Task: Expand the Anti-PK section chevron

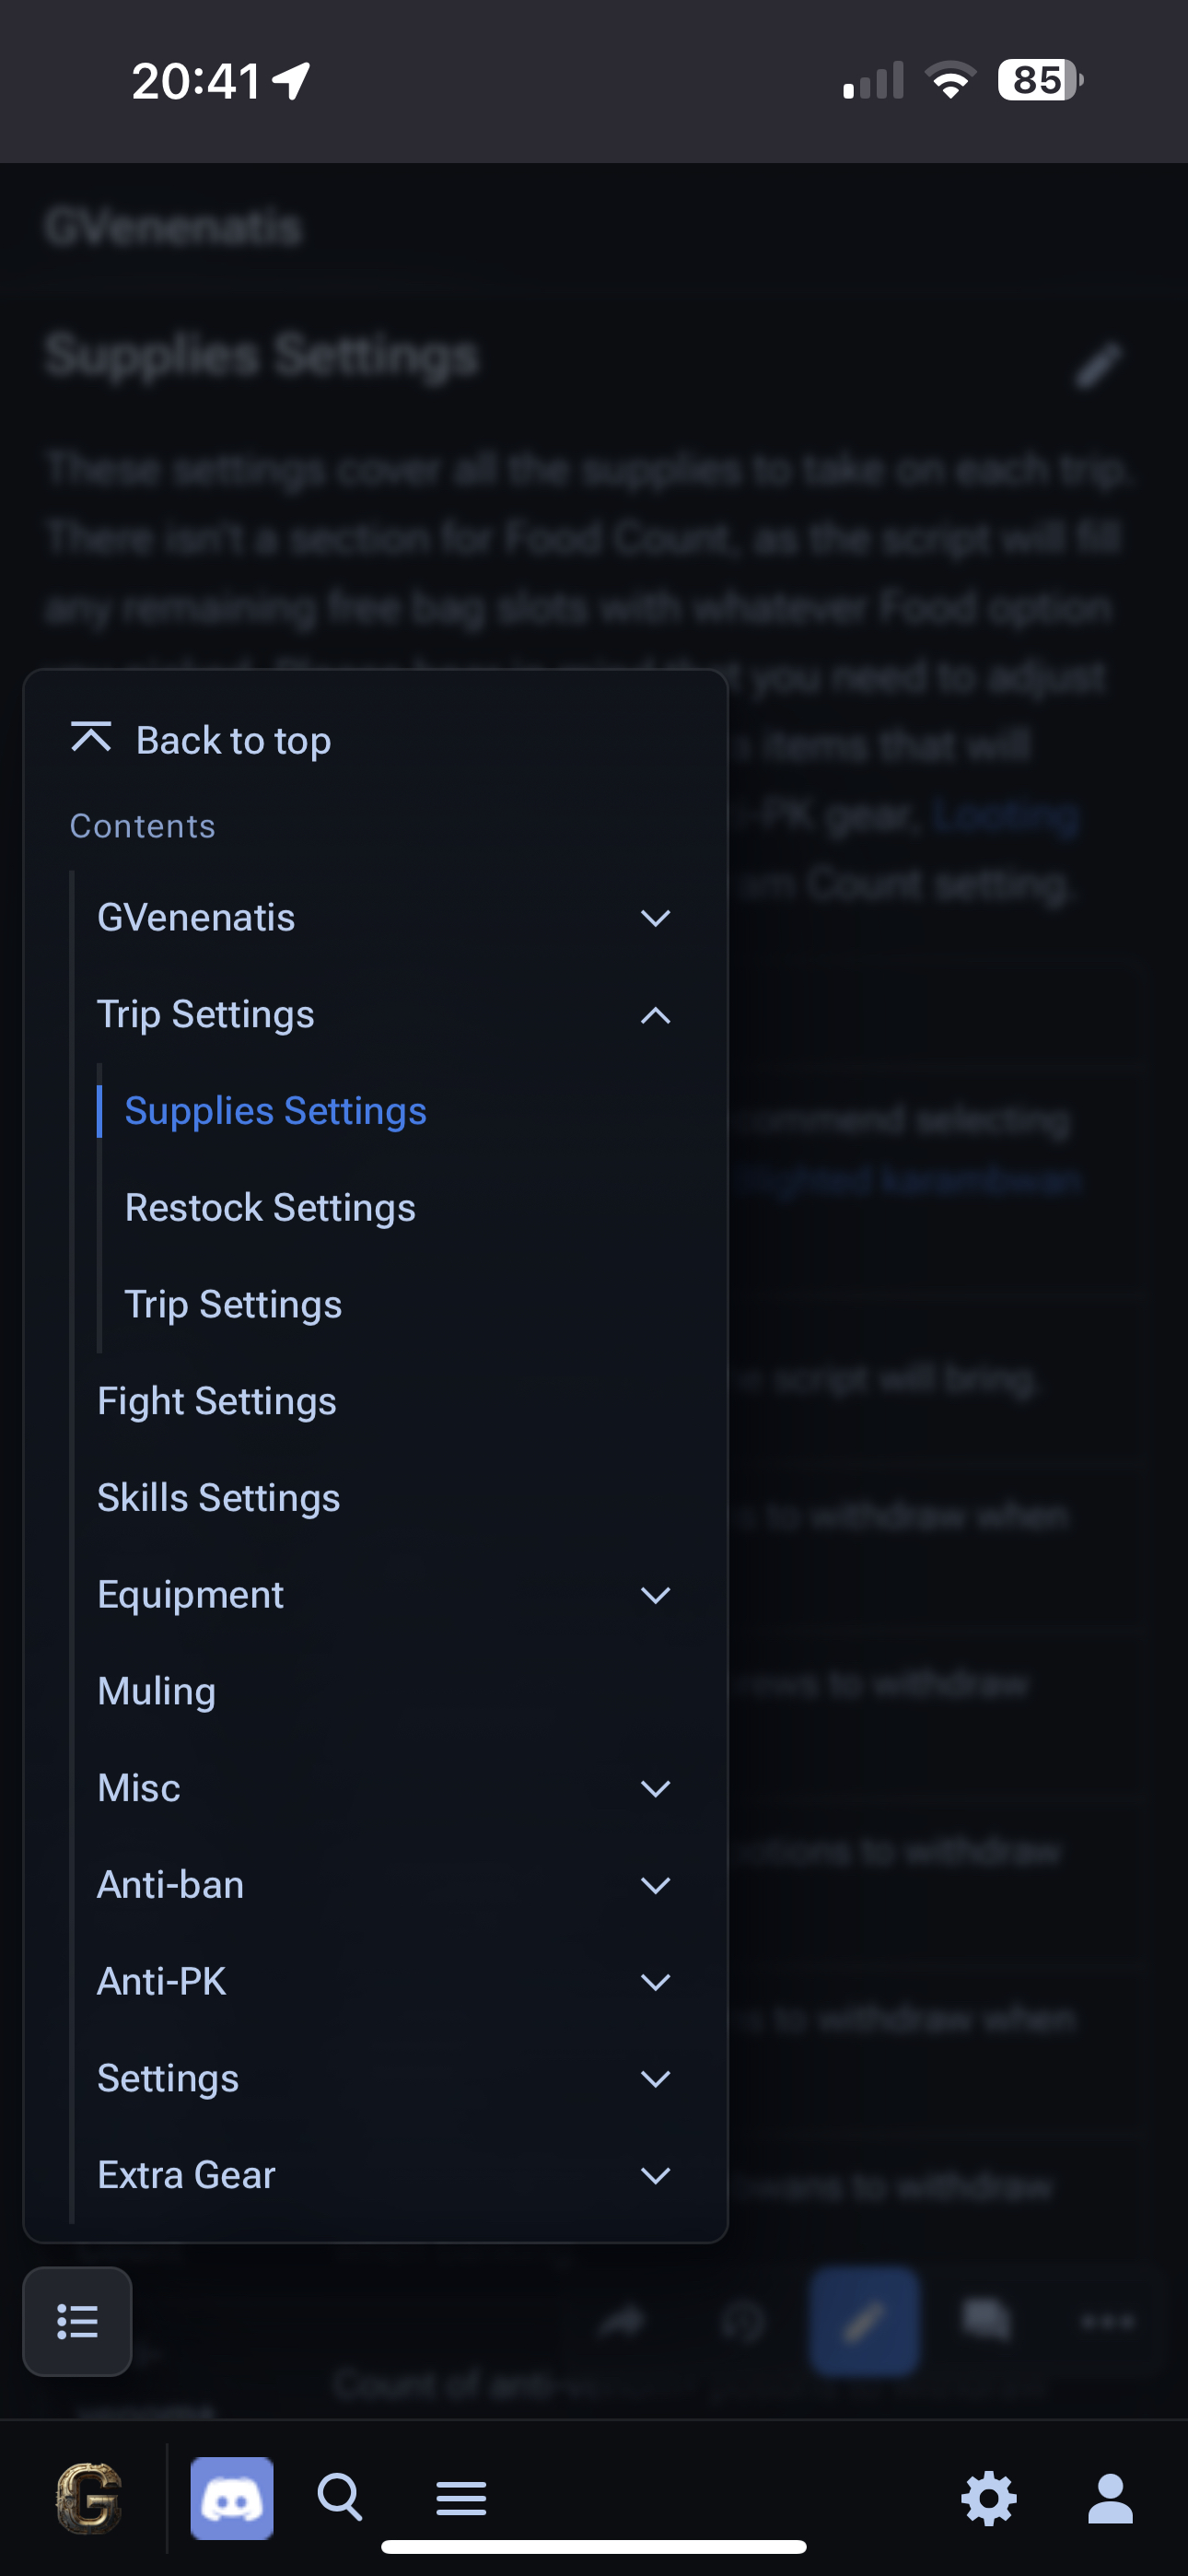Action: coord(655,1982)
